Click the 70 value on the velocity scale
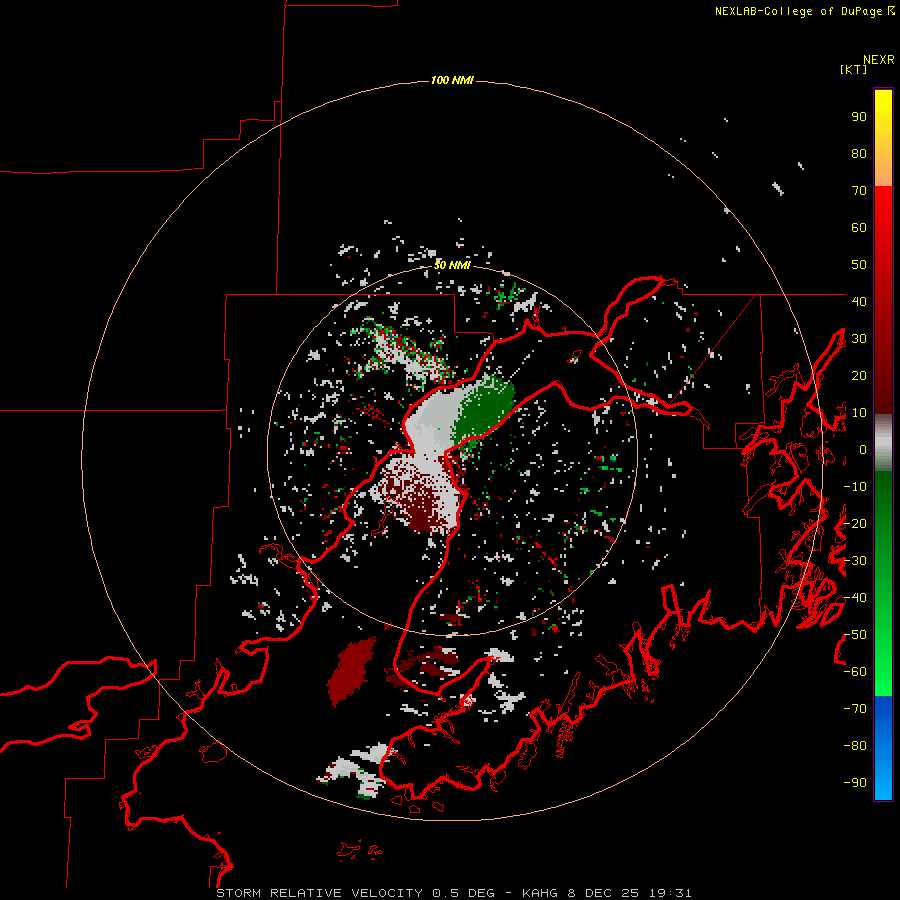 [859, 191]
